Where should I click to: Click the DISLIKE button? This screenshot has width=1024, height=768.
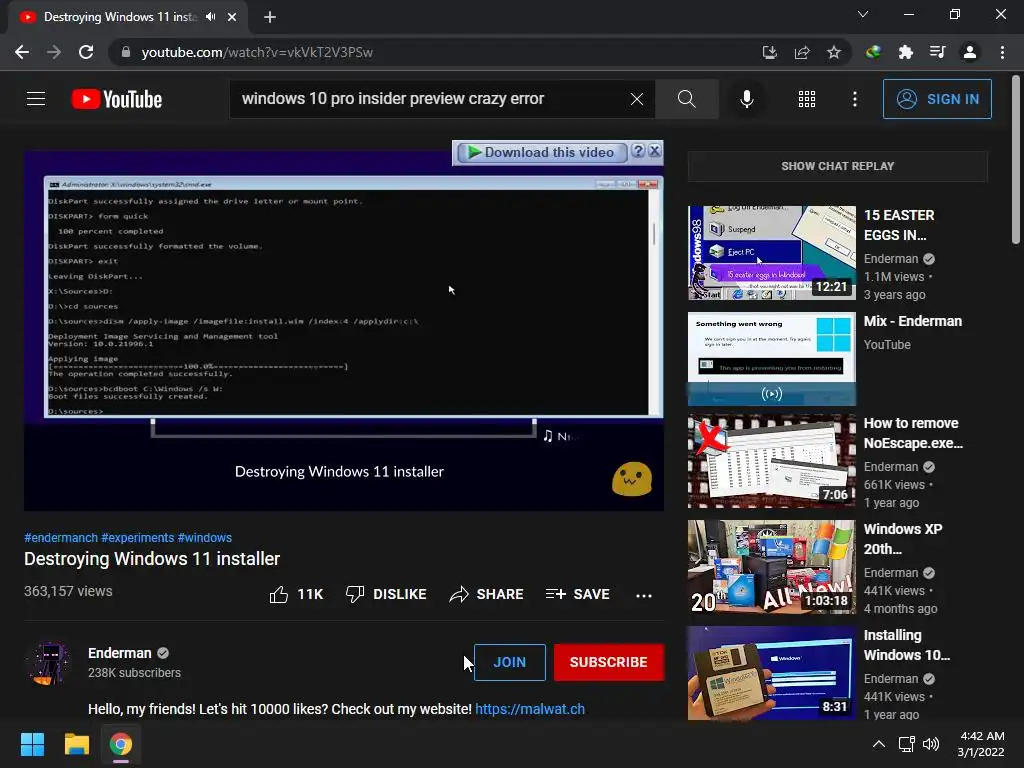coord(386,594)
